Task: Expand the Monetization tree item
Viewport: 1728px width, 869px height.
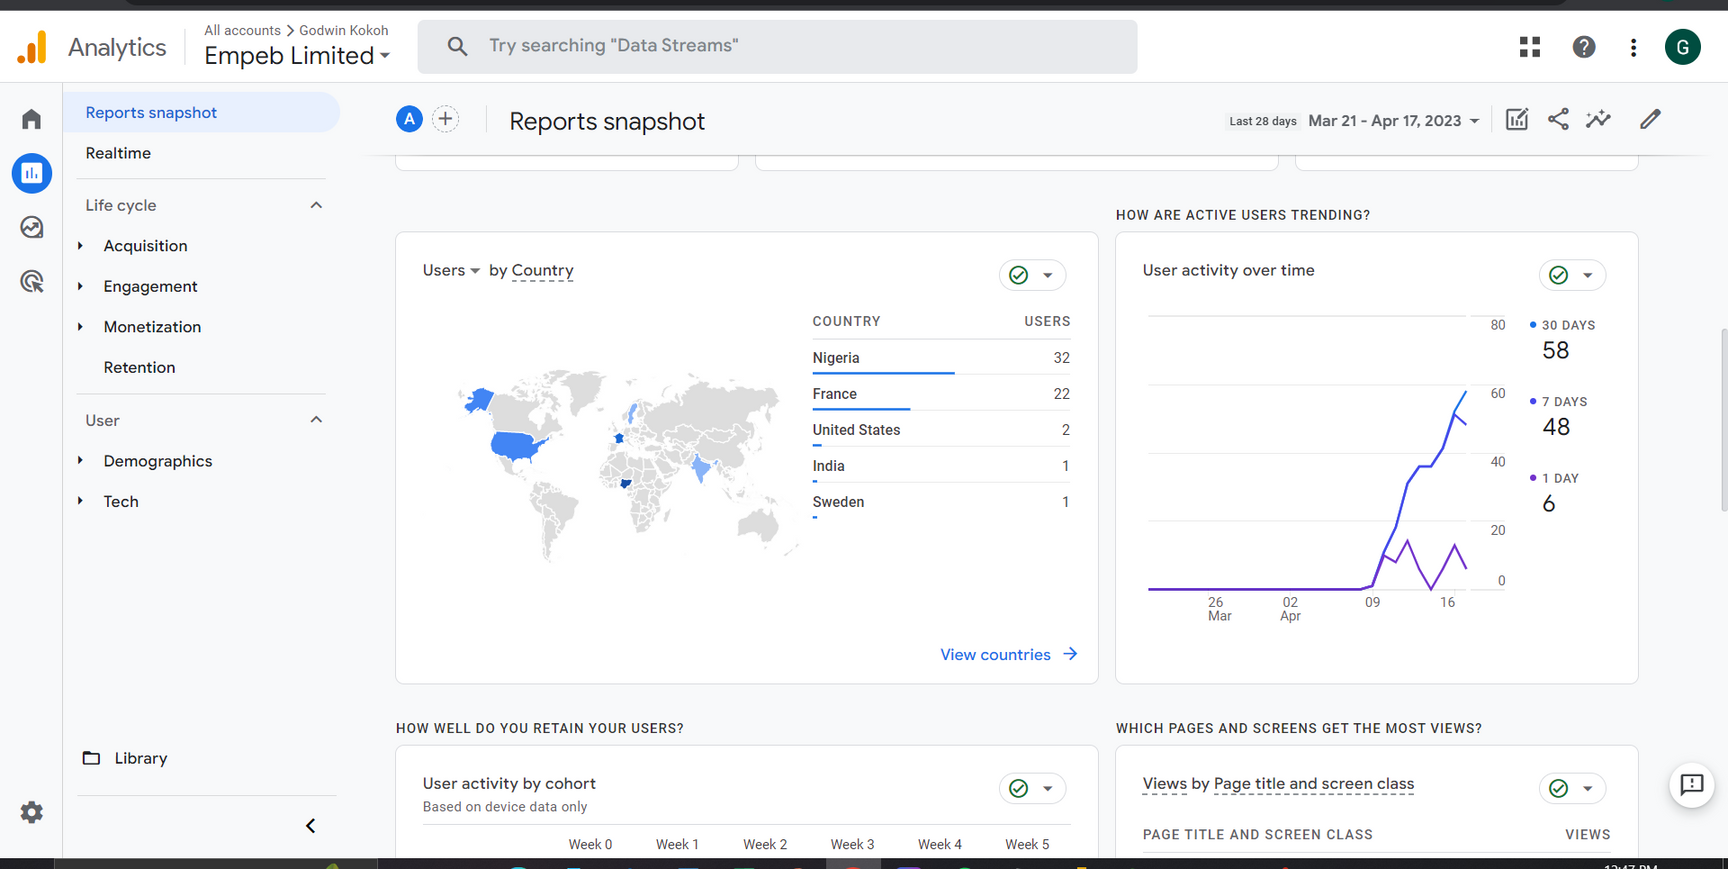Action: 81,327
